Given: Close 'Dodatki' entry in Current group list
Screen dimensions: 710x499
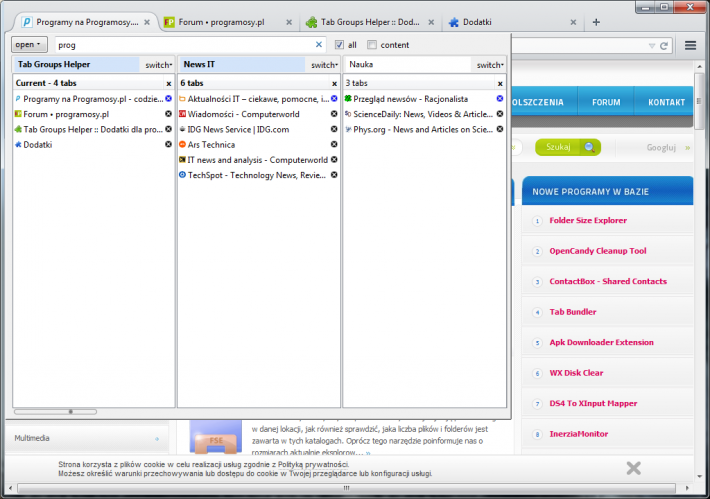Looking at the screenshot, I should 168,144.
